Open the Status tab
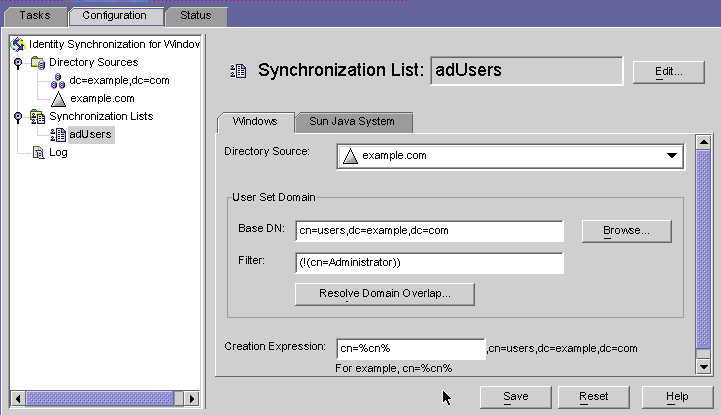 pos(196,15)
